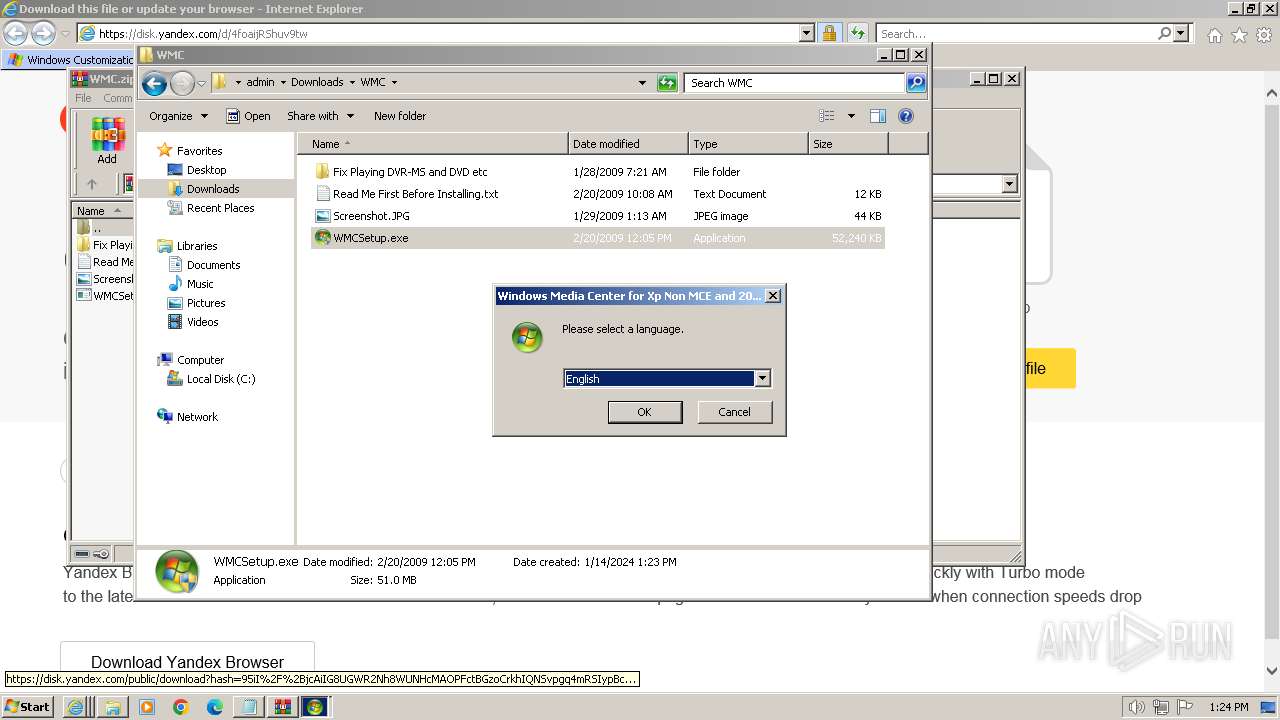Open Desktop in the navigation pane
Viewport: 1280px width, 720px height.
(x=206, y=170)
